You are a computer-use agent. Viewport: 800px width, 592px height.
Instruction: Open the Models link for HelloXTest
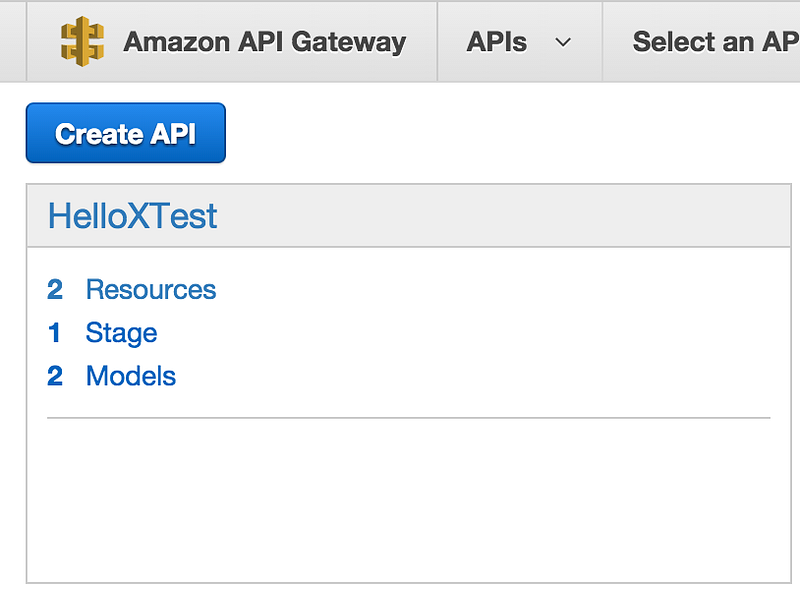[131, 376]
